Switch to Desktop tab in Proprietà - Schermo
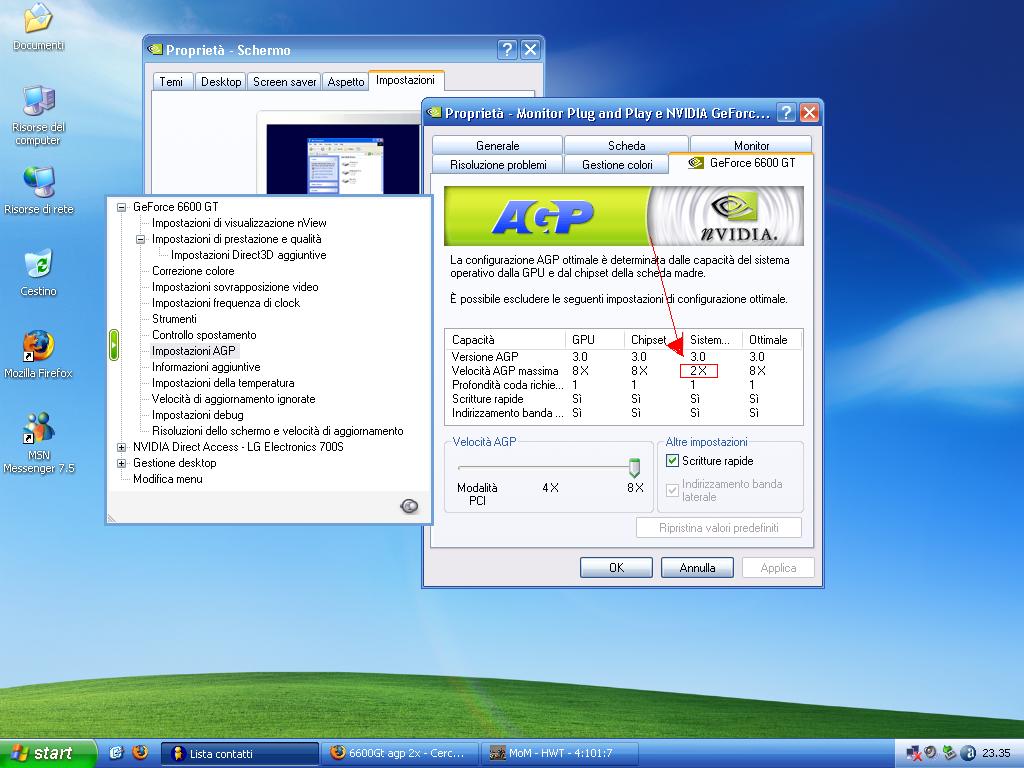 coord(221,82)
